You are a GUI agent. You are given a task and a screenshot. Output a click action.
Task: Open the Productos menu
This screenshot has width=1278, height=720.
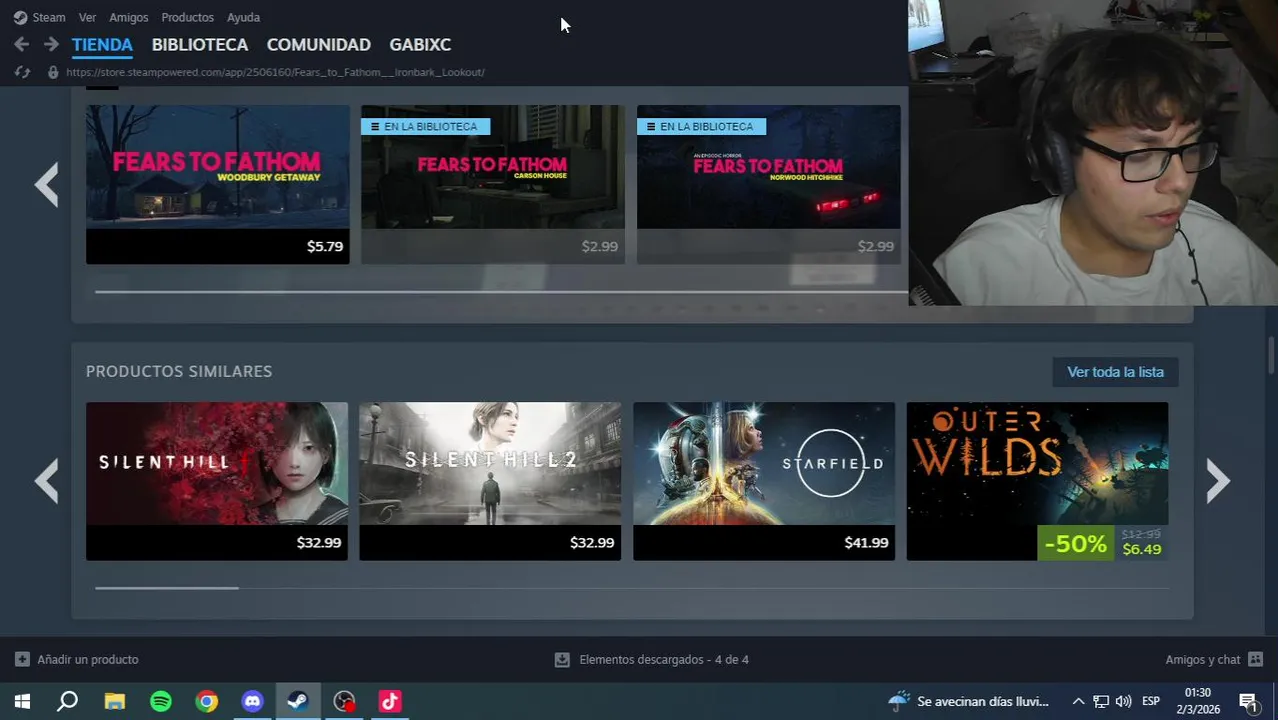point(187,17)
